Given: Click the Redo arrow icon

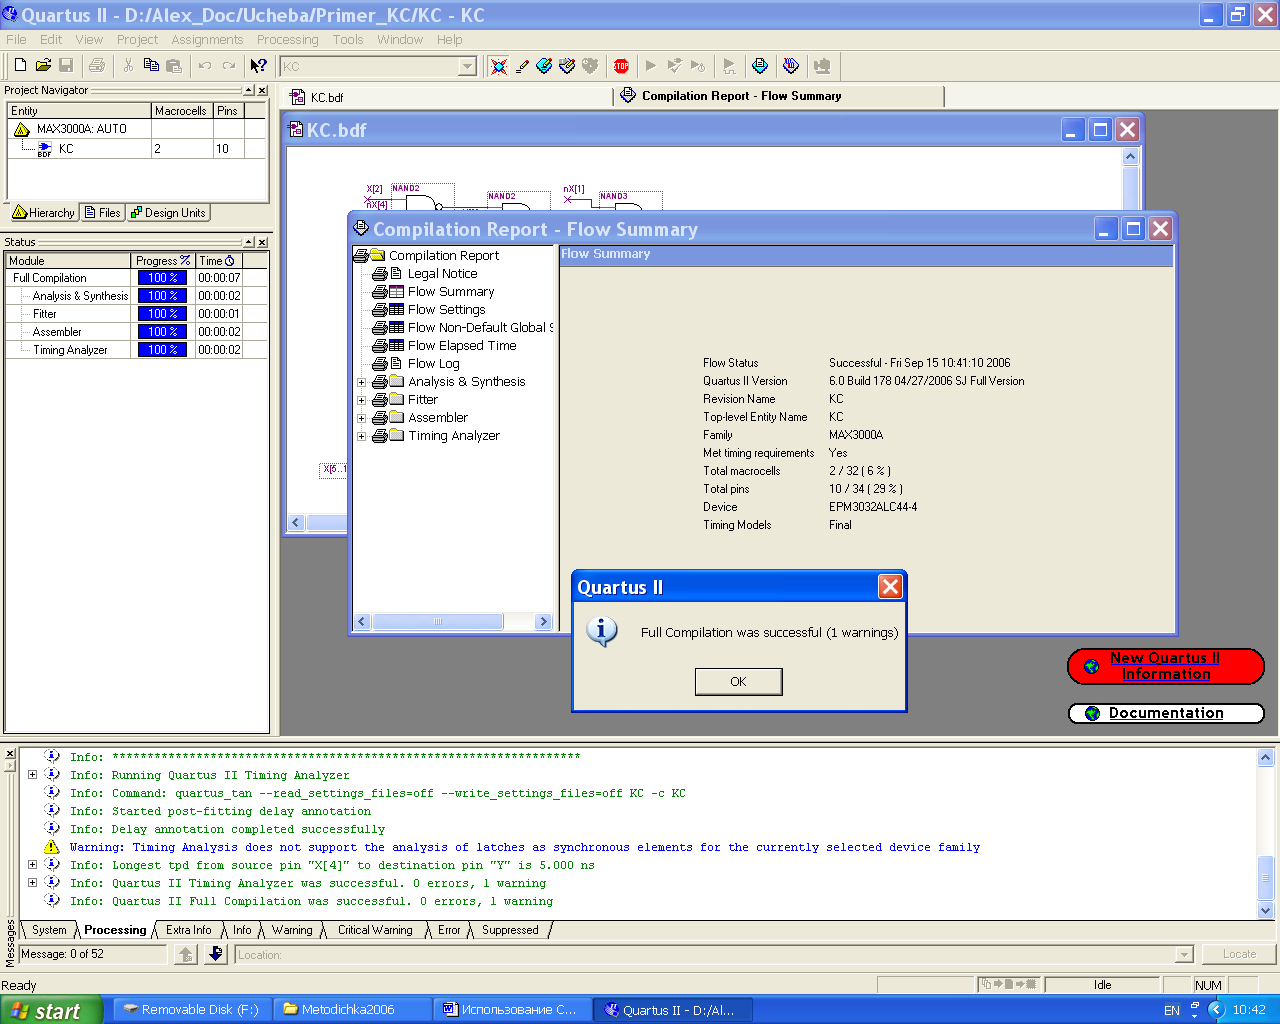Looking at the screenshot, I should tap(228, 65).
